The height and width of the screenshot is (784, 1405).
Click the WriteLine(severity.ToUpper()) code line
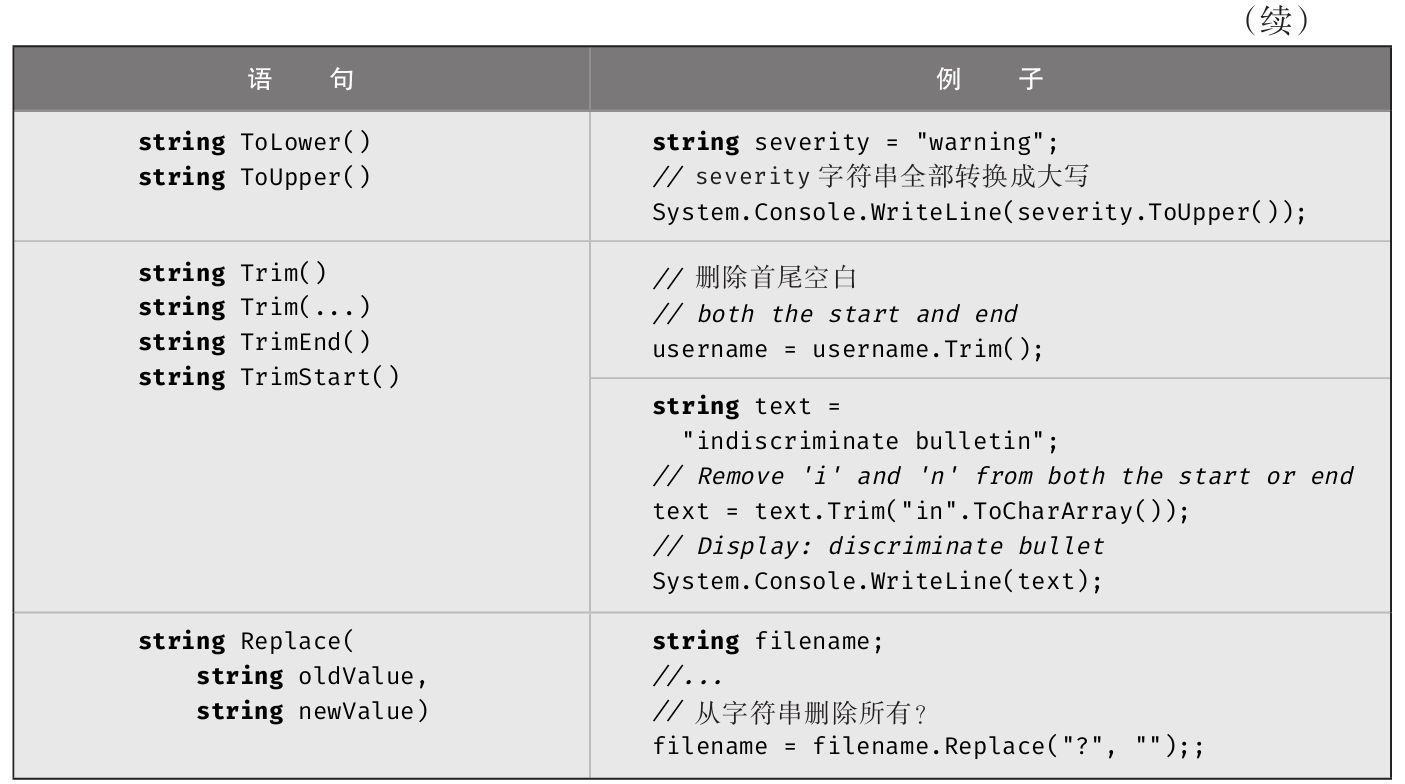[x=979, y=212]
